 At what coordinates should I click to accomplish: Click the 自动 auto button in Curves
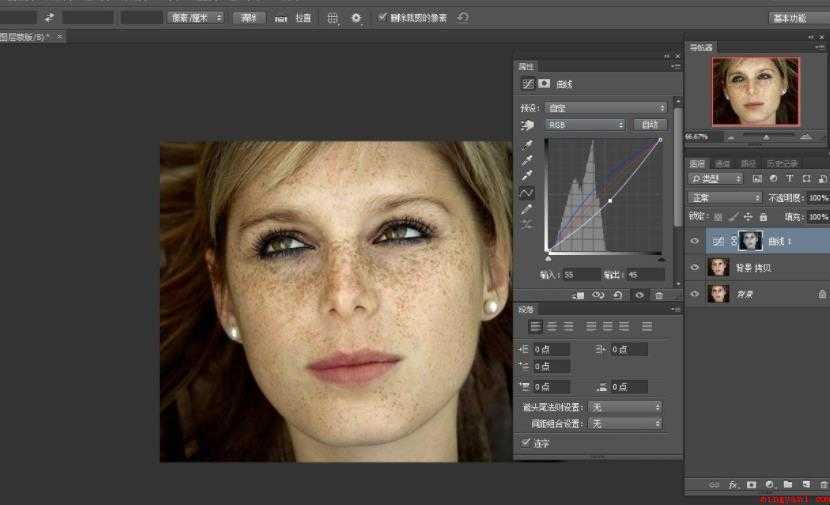(x=650, y=125)
